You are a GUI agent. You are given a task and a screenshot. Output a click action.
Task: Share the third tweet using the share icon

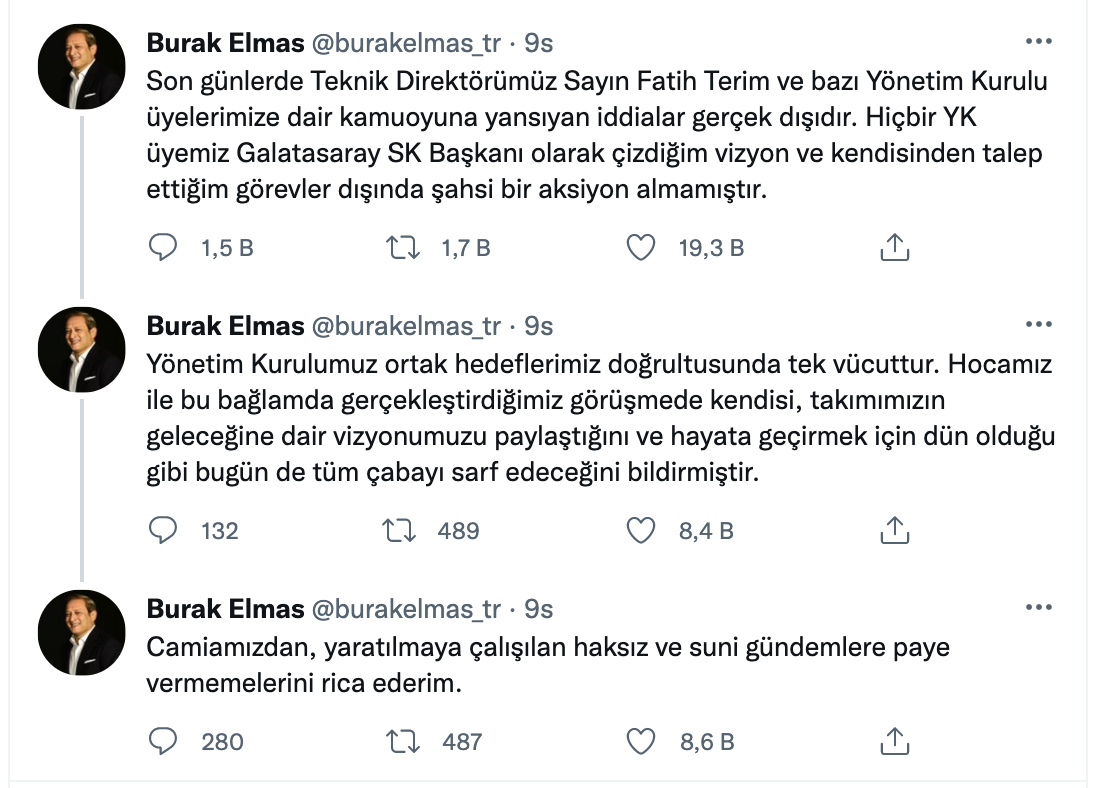(897, 741)
